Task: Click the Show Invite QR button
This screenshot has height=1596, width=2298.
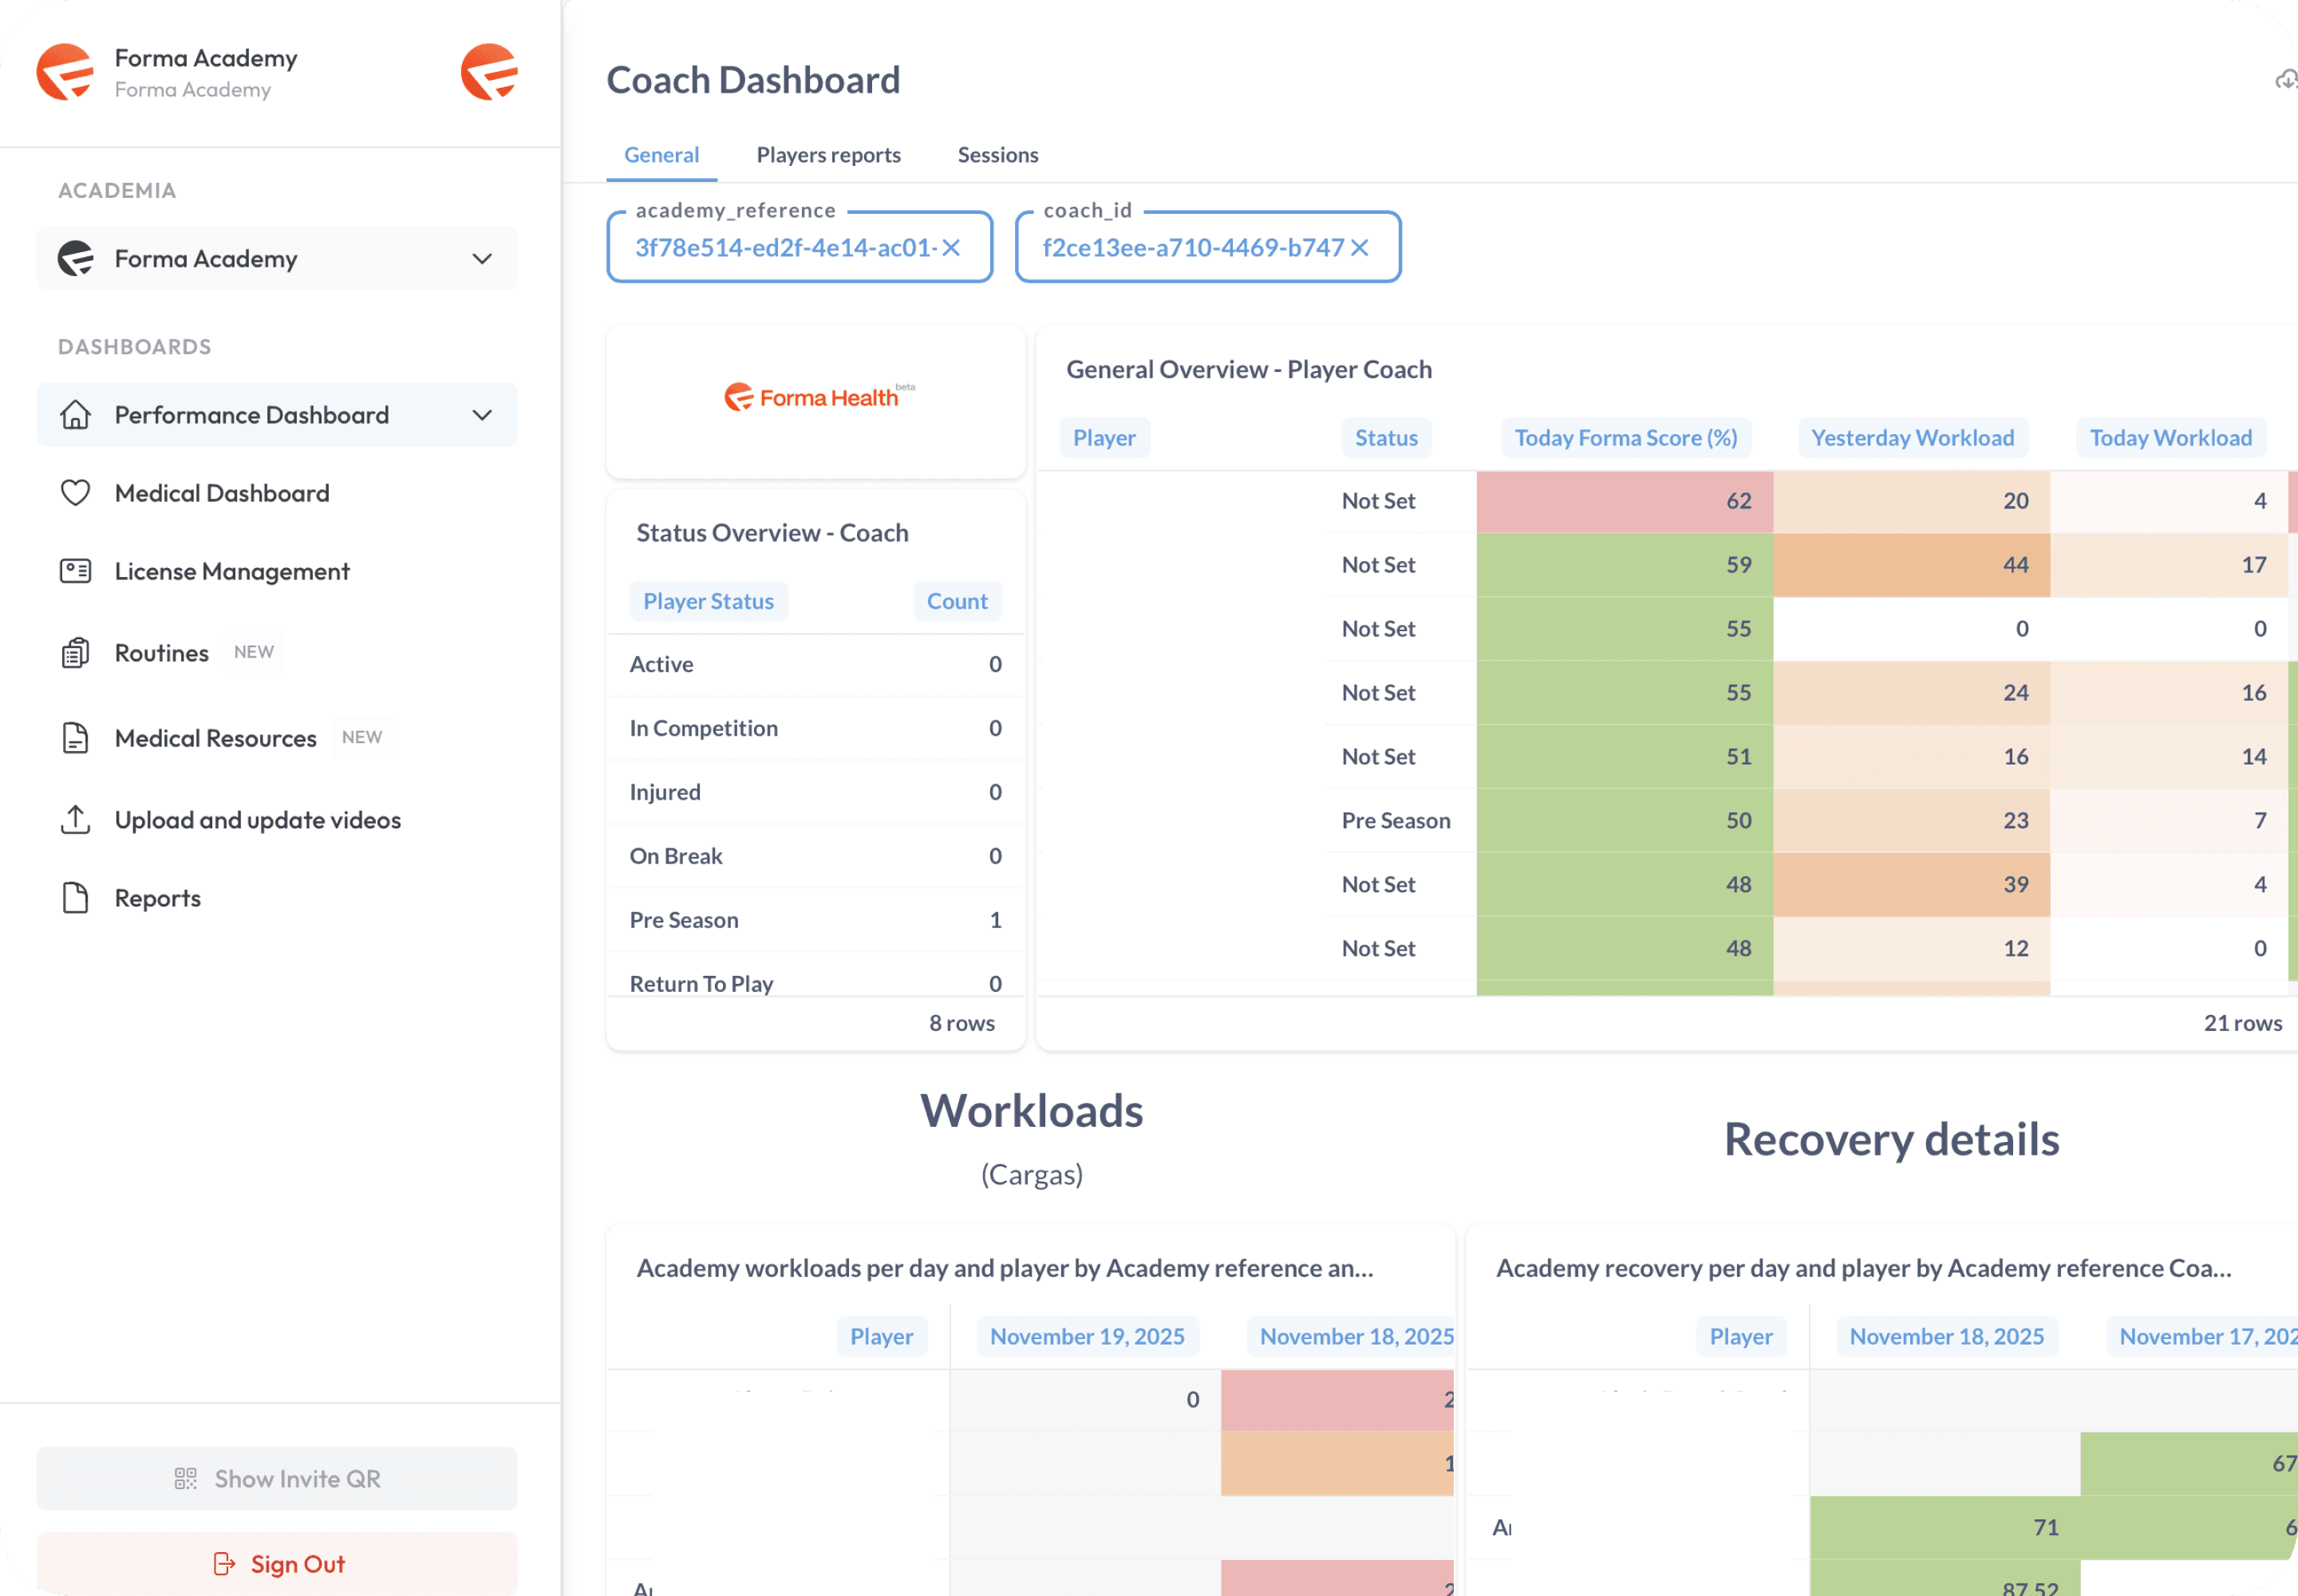Action: [x=277, y=1478]
